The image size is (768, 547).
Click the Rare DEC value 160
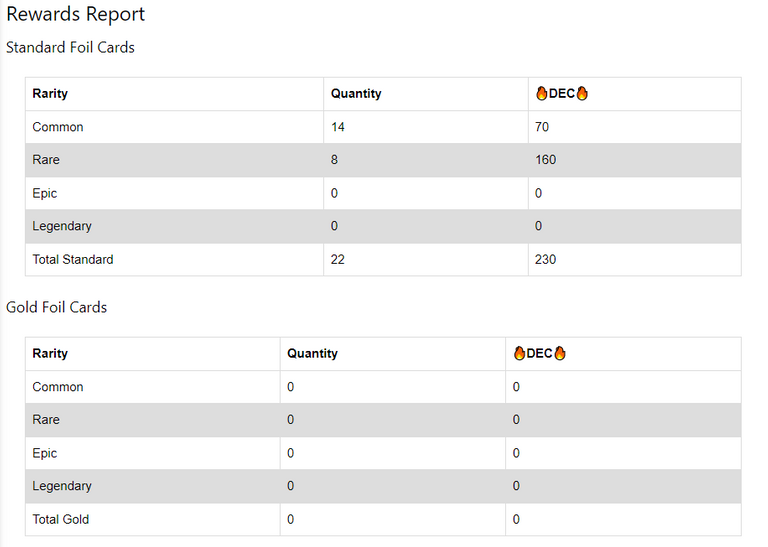(545, 160)
